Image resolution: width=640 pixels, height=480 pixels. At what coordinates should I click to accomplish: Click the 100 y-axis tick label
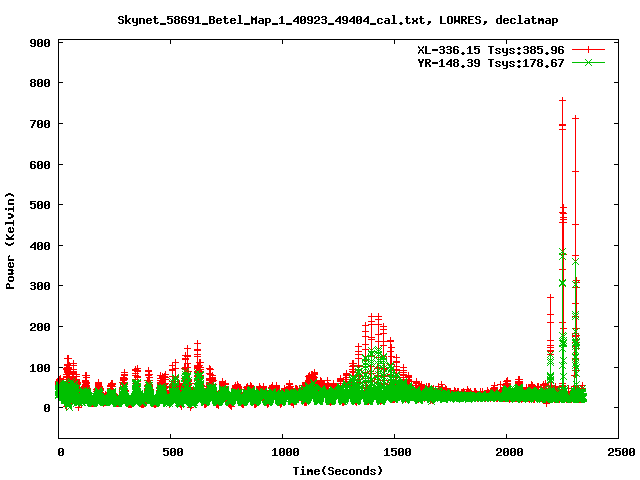pos(40,368)
